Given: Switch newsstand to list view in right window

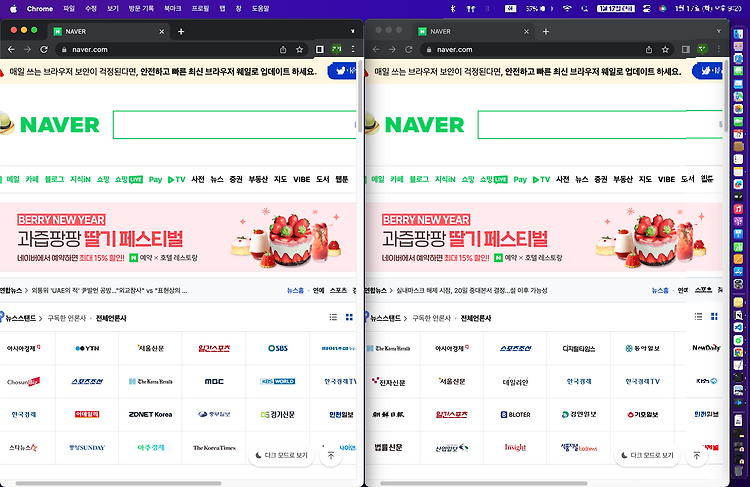Looking at the screenshot, I should (698, 317).
